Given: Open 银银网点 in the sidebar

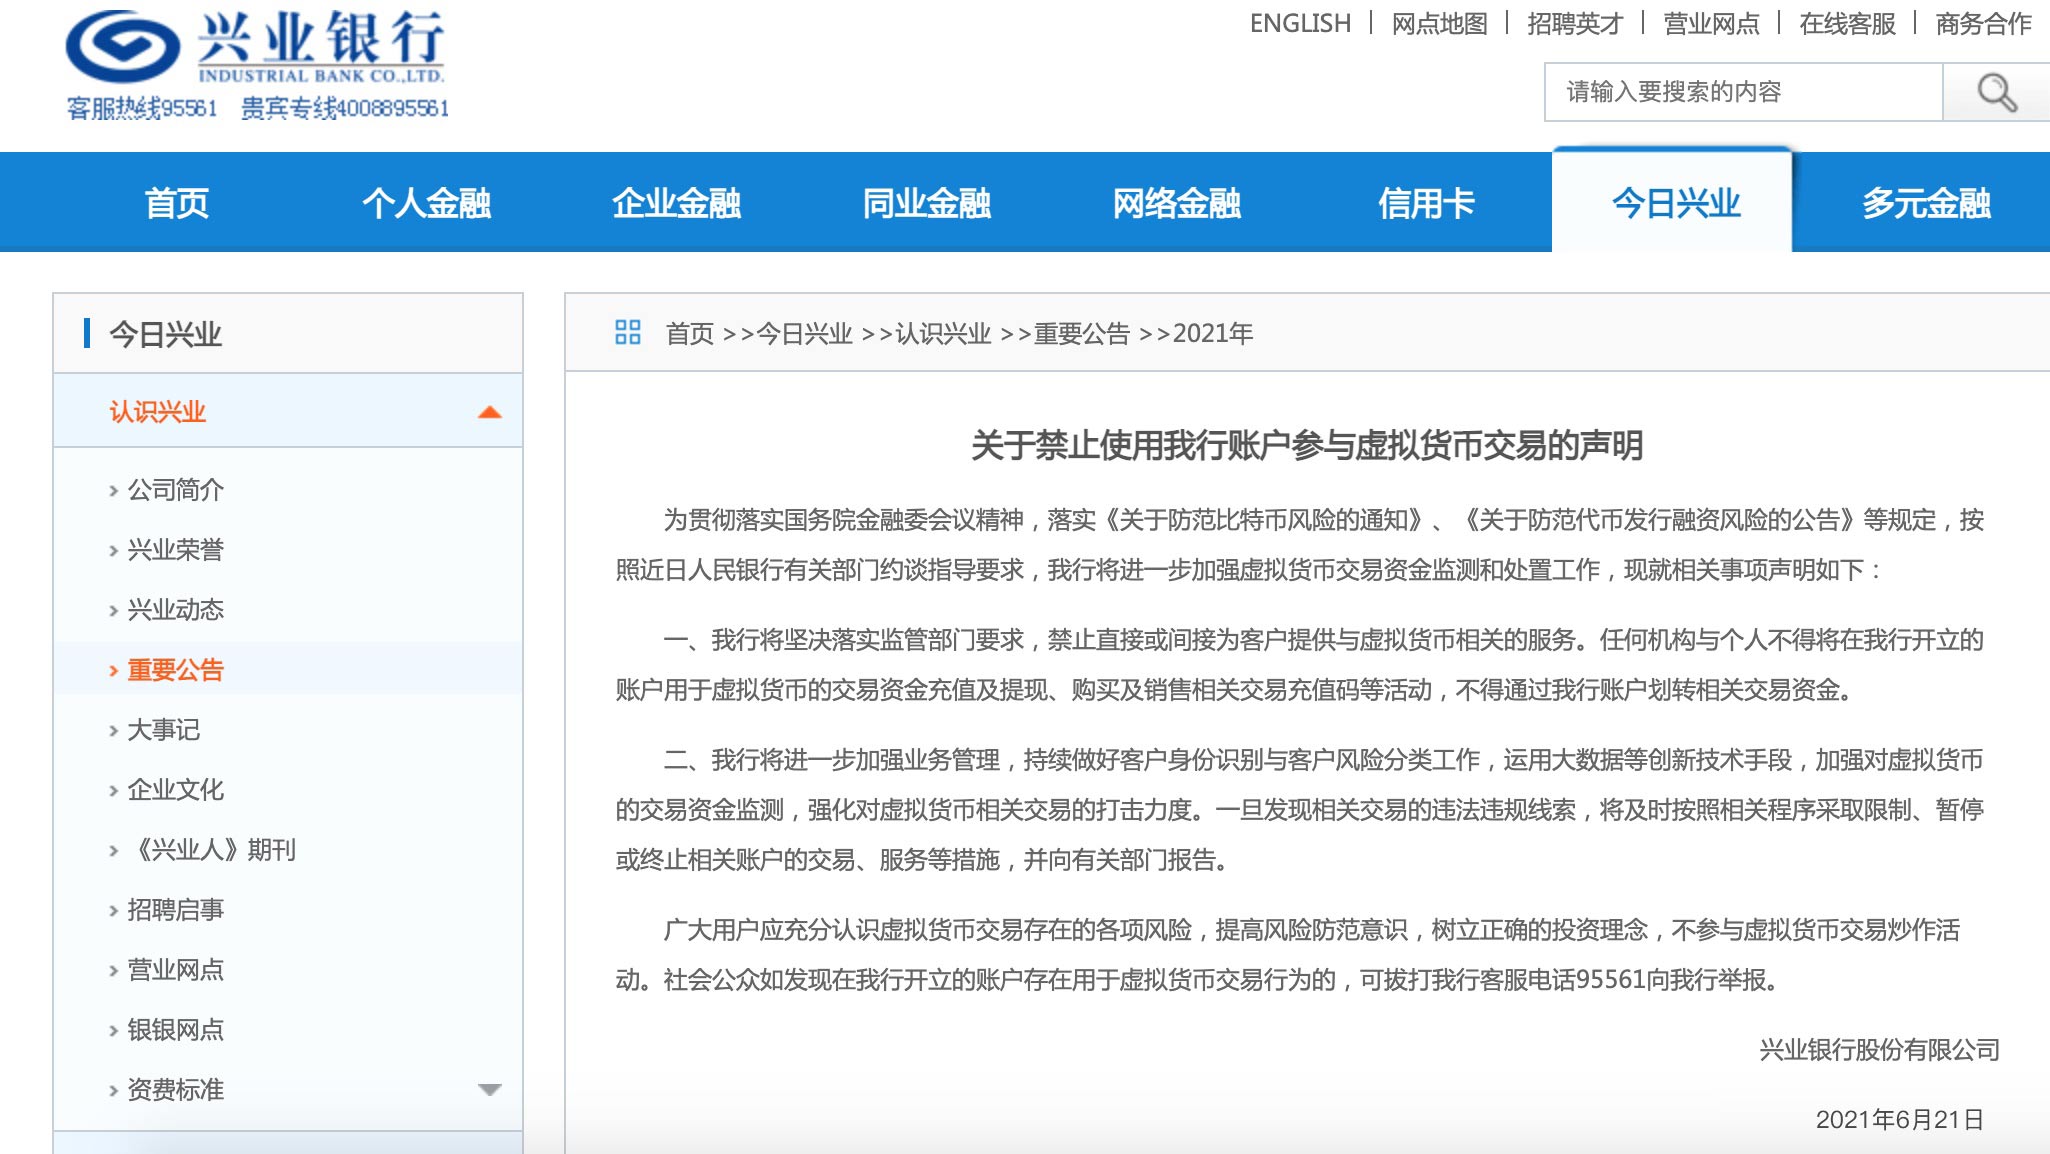Looking at the screenshot, I should tap(175, 1030).
